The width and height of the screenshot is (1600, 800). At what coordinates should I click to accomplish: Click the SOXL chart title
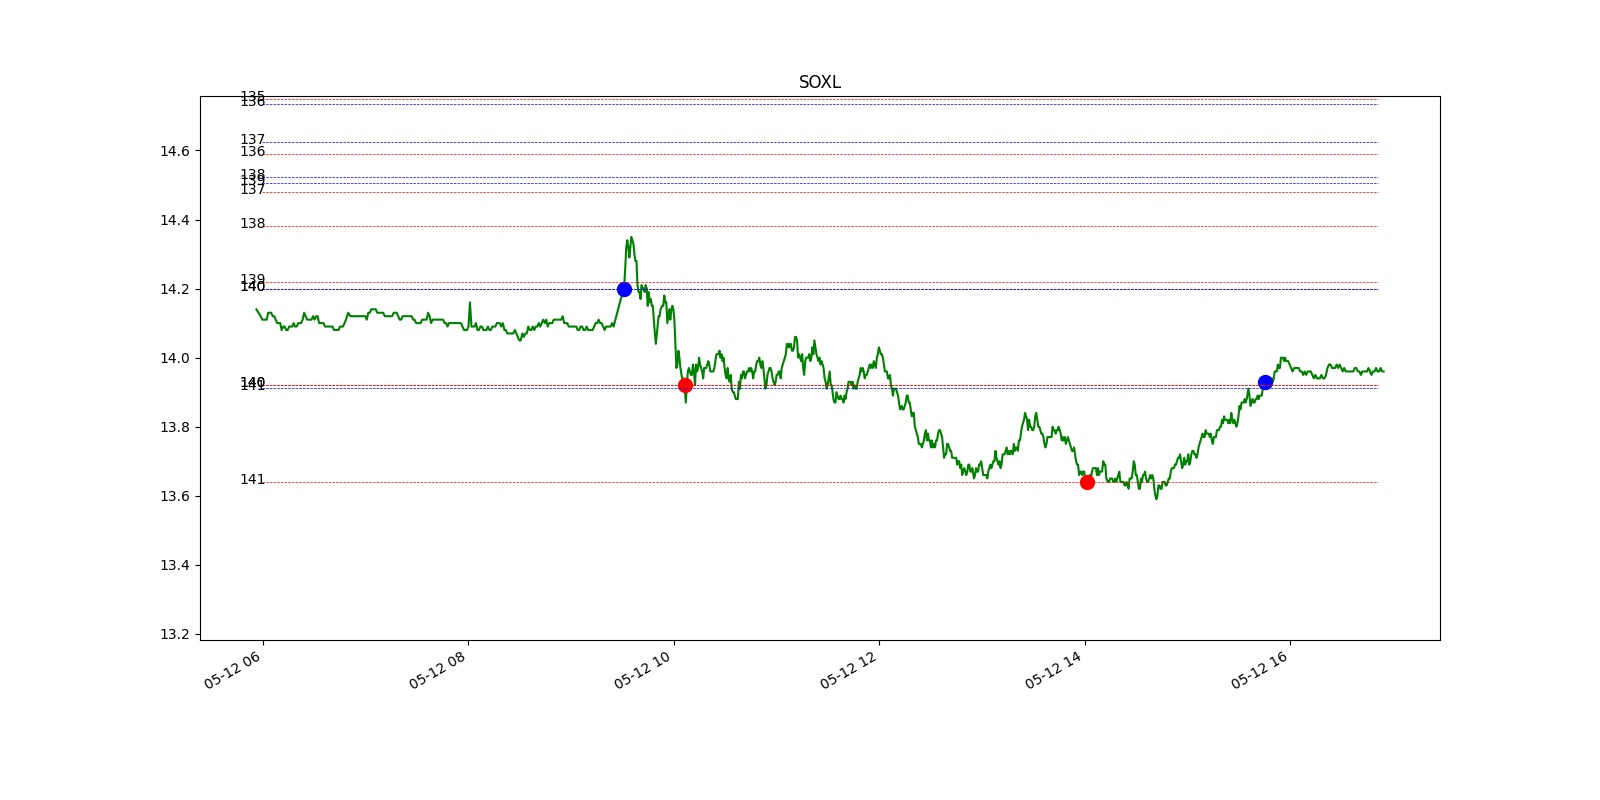tap(819, 82)
